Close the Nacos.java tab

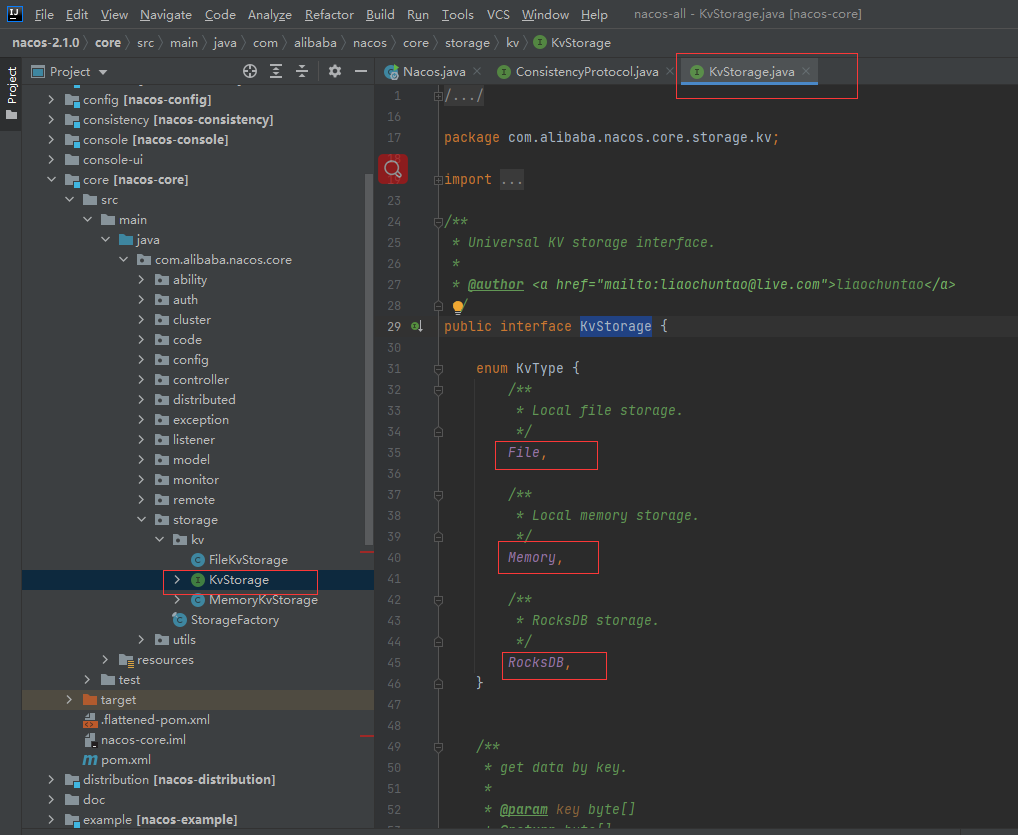point(477,71)
